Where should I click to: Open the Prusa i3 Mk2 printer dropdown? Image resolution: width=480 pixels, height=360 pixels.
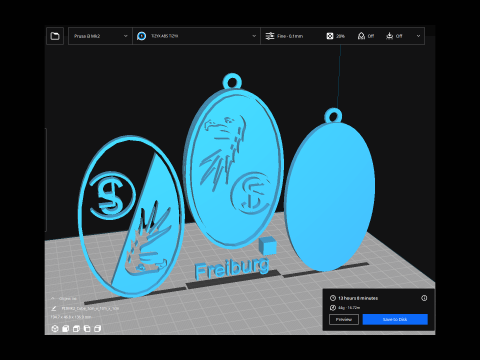[100, 36]
